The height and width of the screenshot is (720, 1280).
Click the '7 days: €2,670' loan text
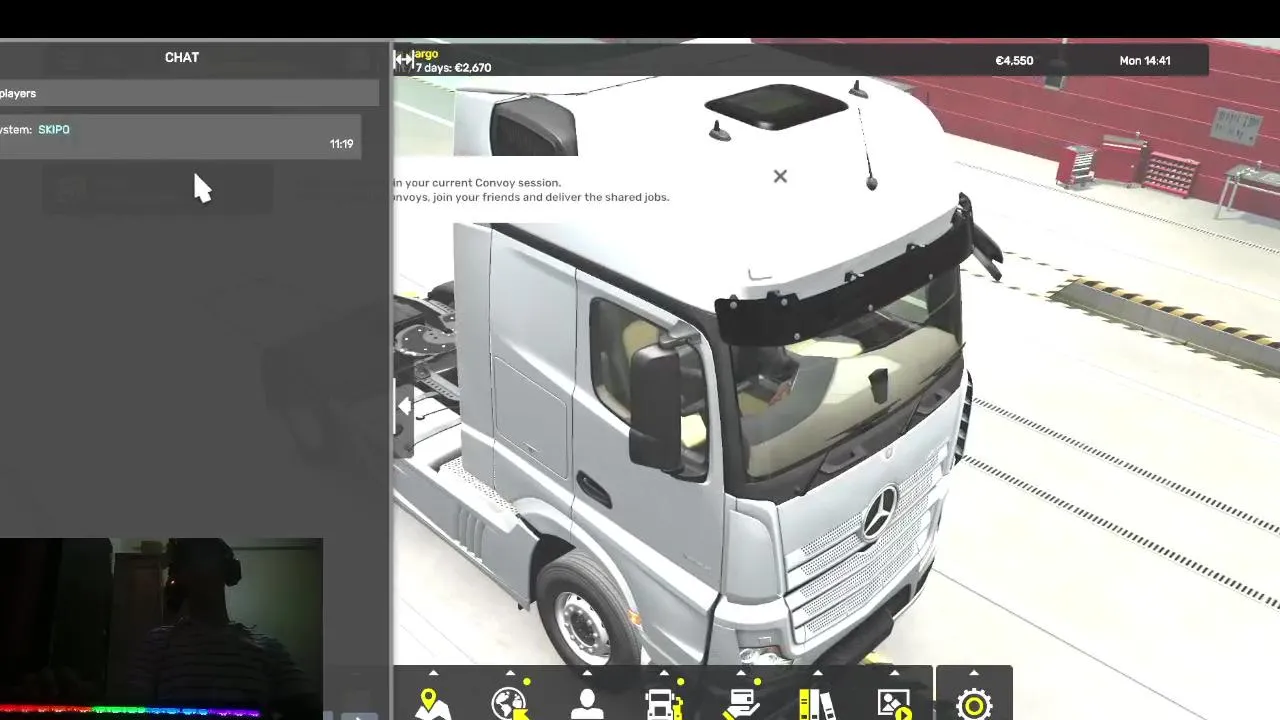(453, 68)
